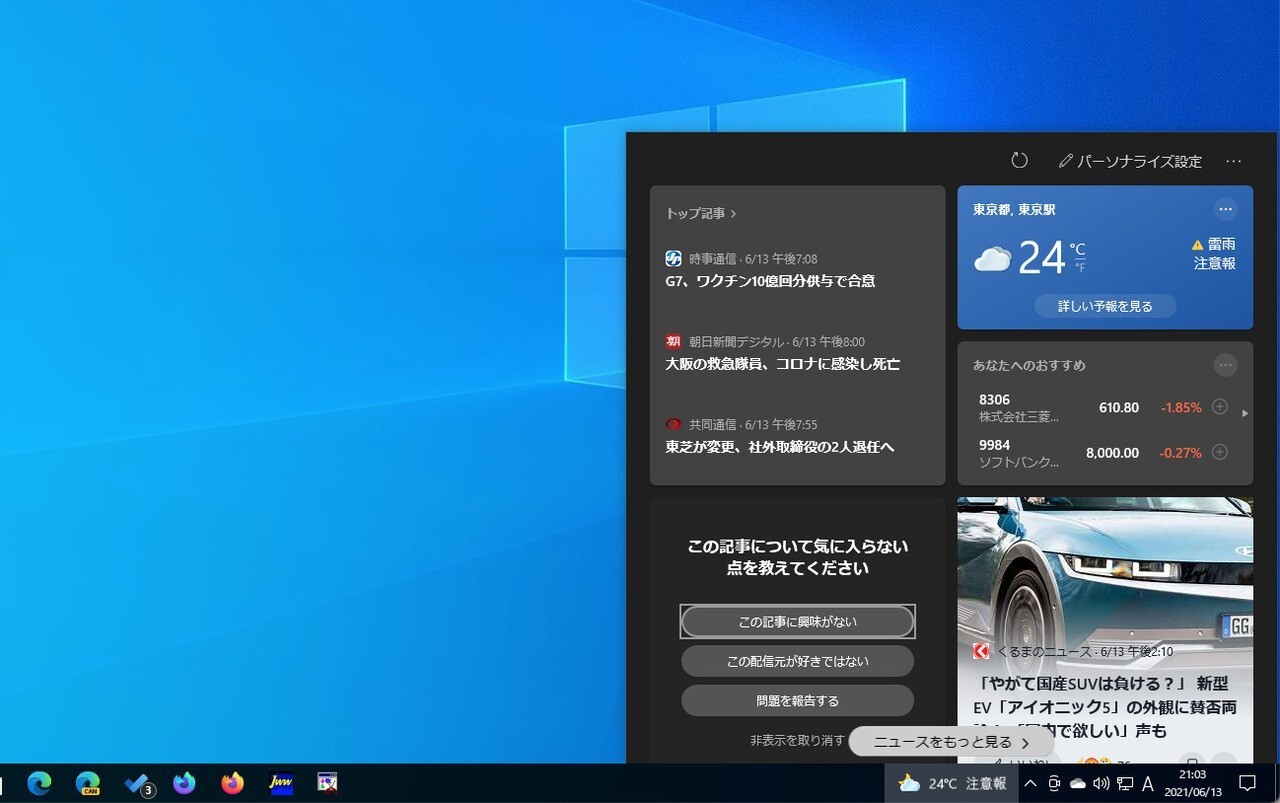
Task: Open the あなたへのおすすめ card's options menu
Action: point(1225,365)
